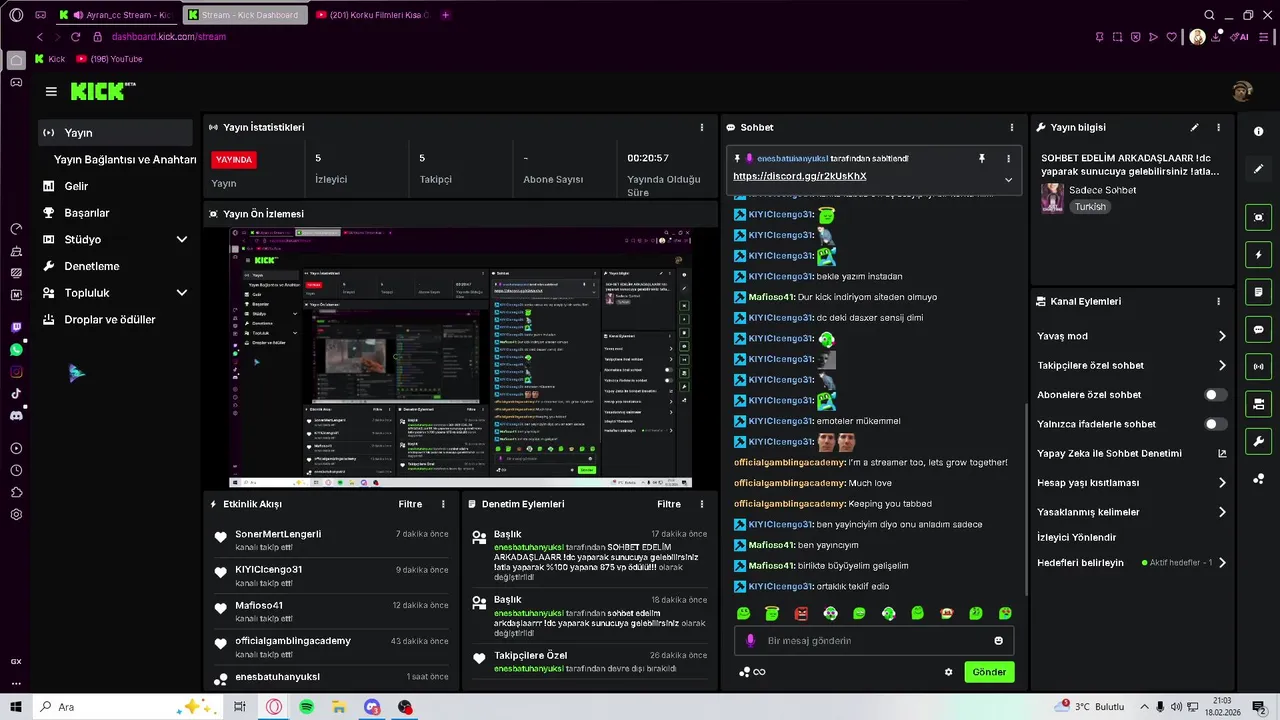Open the three-dot menu of Yayın bilgisi panel
The image size is (1280, 720).
[x=1218, y=127]
